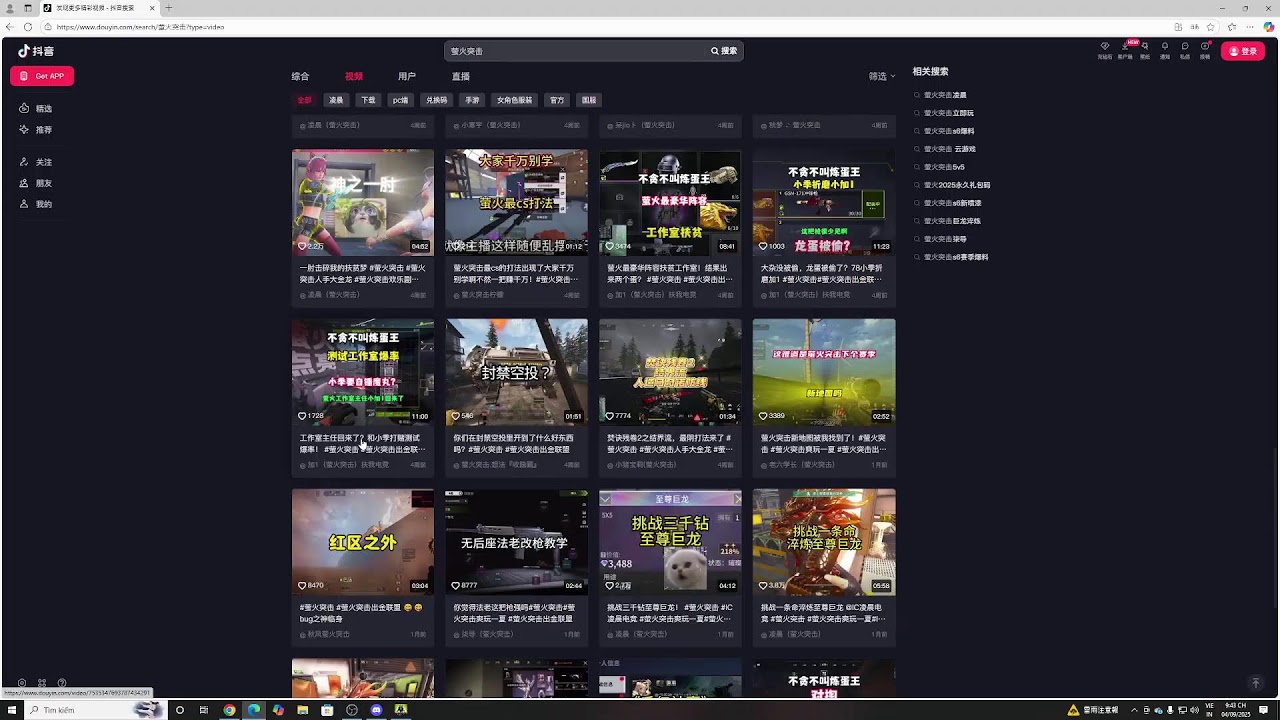The height and width of the screenshot is (720, 1280).
Task: Click the back-to-top arrow icon
Action: [x=1256, y=683]
